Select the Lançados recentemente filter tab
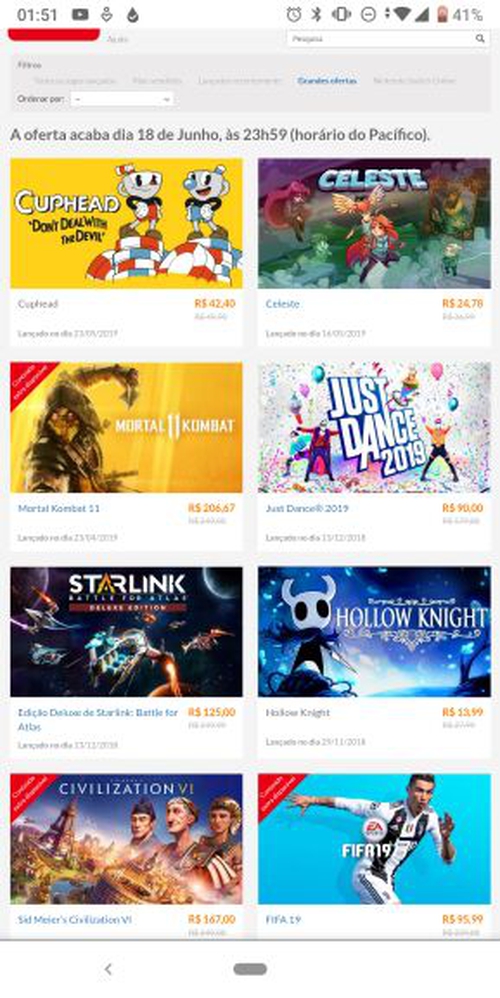Viewport: 500px width, 998px height. point(240,81)
